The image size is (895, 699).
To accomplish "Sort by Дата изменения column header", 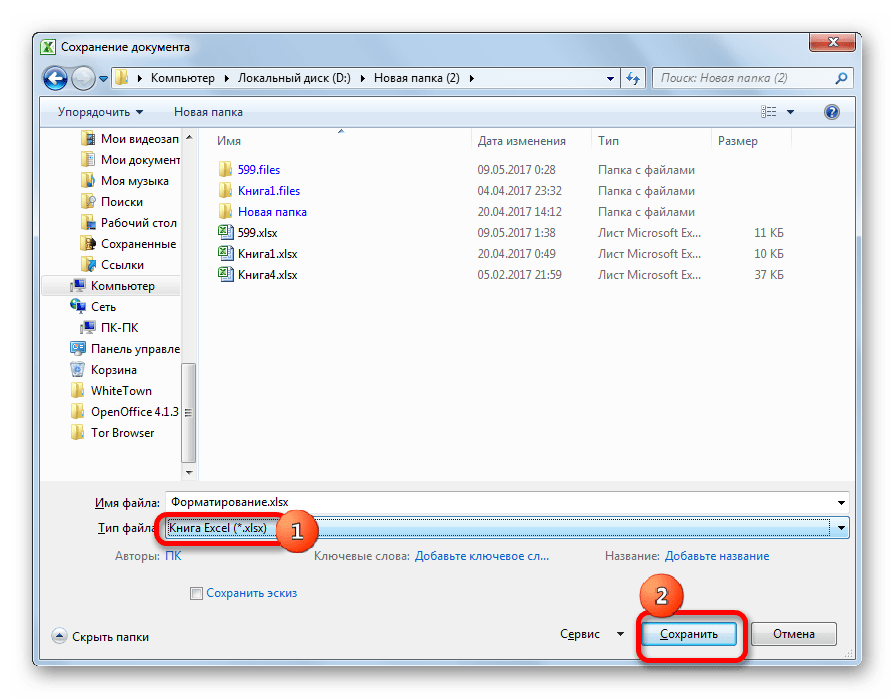I will 522,141.
